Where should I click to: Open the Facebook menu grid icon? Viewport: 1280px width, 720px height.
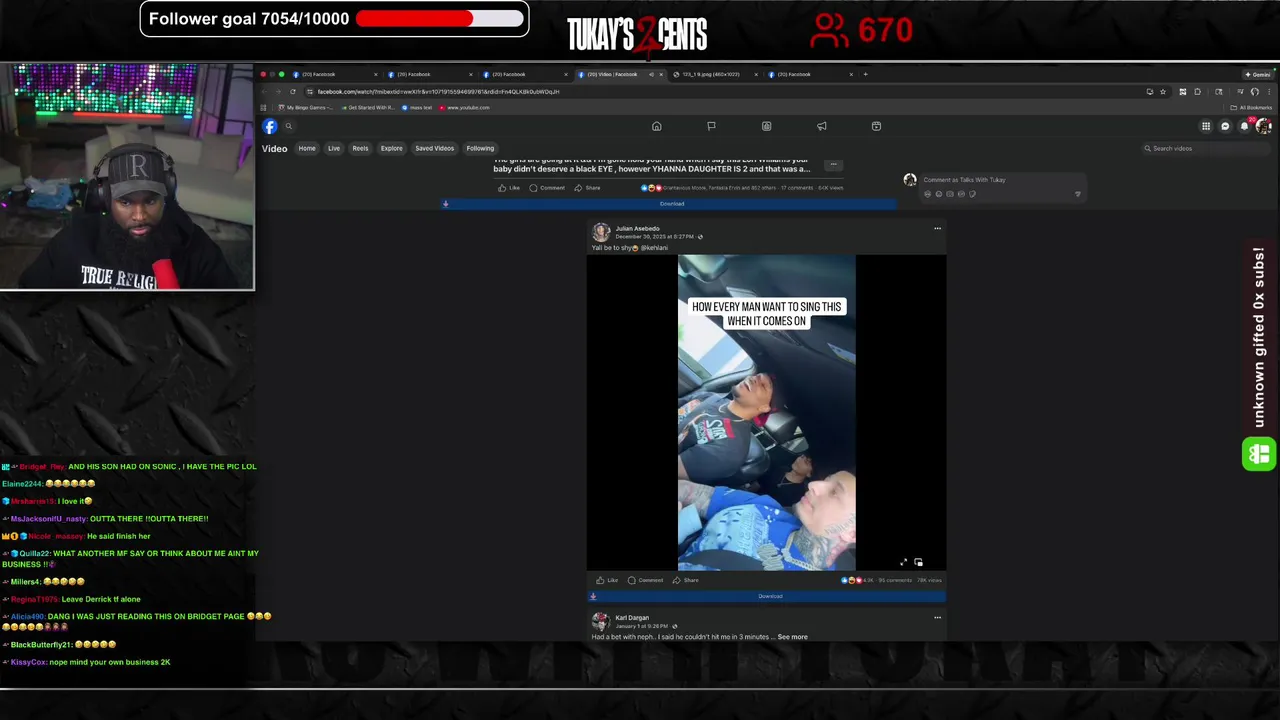[x=1206, y=126]
